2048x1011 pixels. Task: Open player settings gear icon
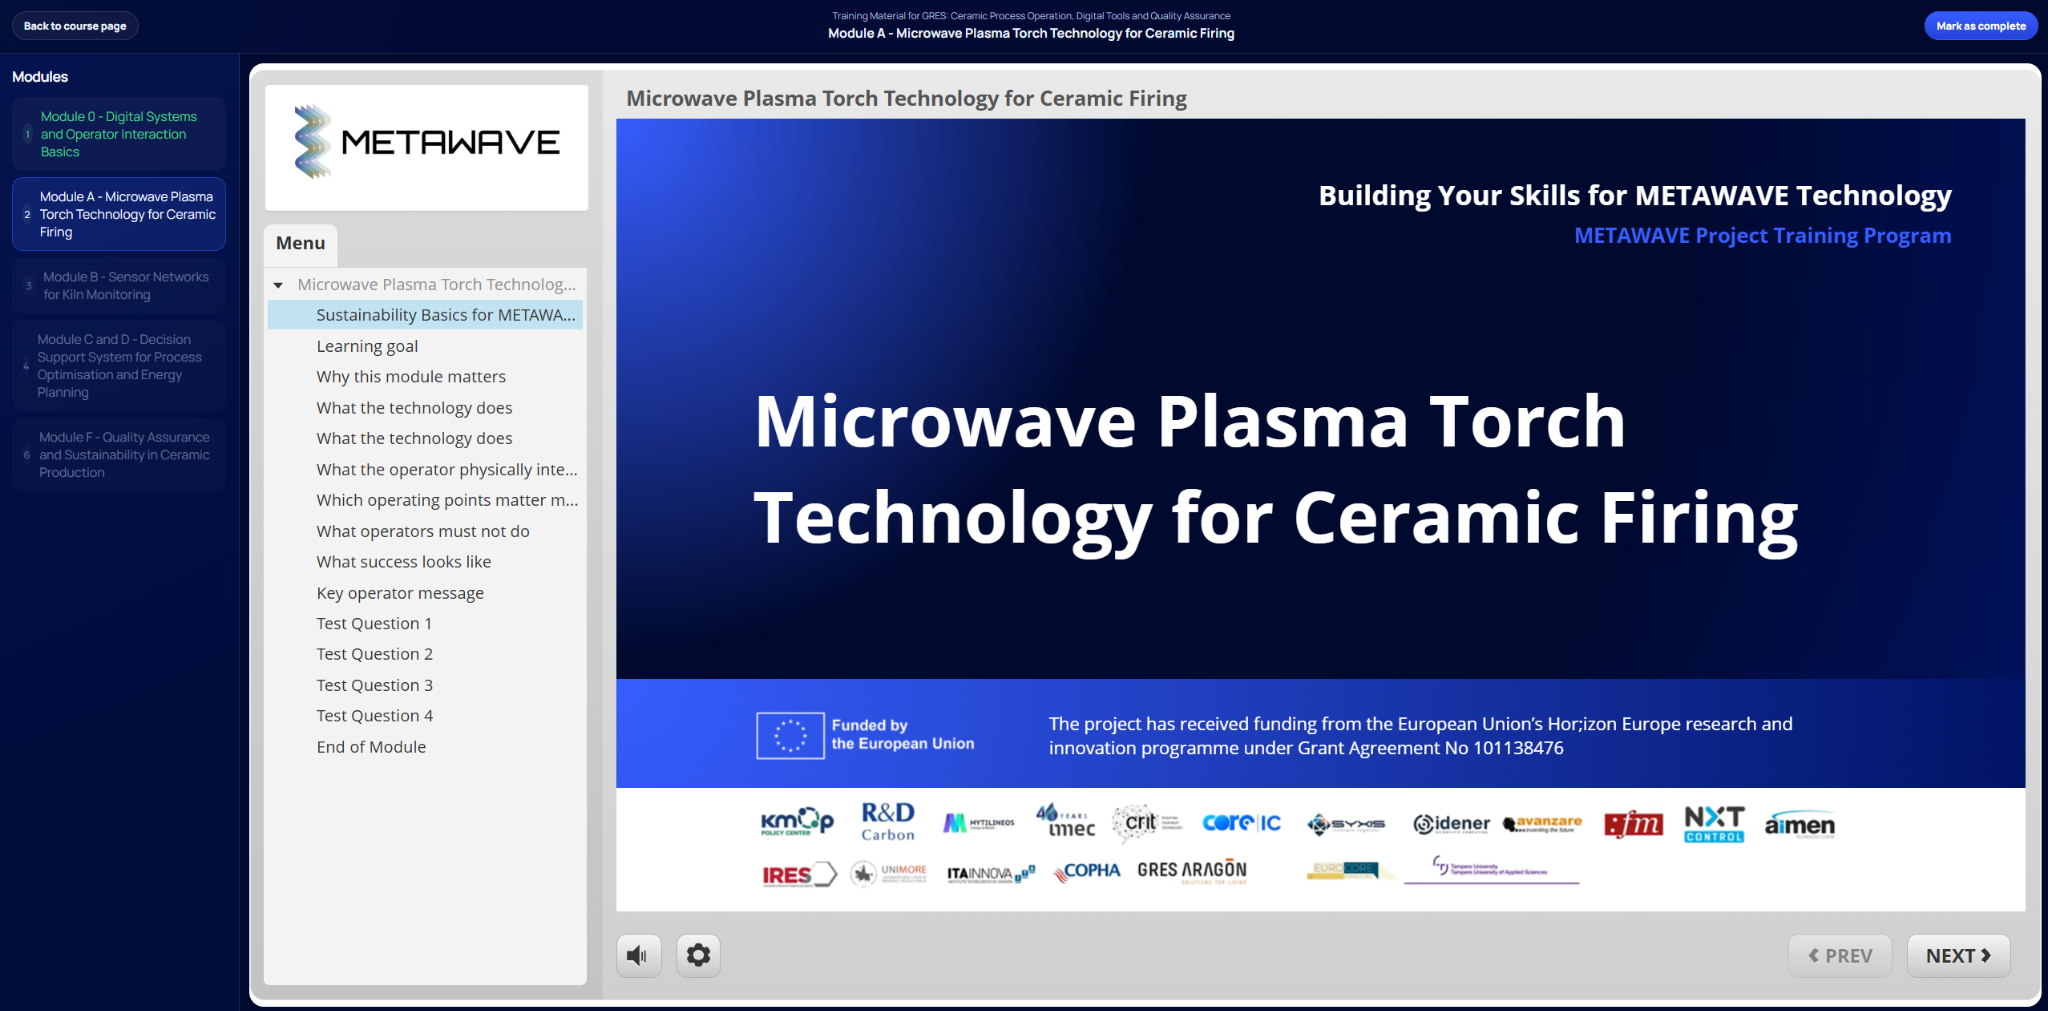pos(698,956)
